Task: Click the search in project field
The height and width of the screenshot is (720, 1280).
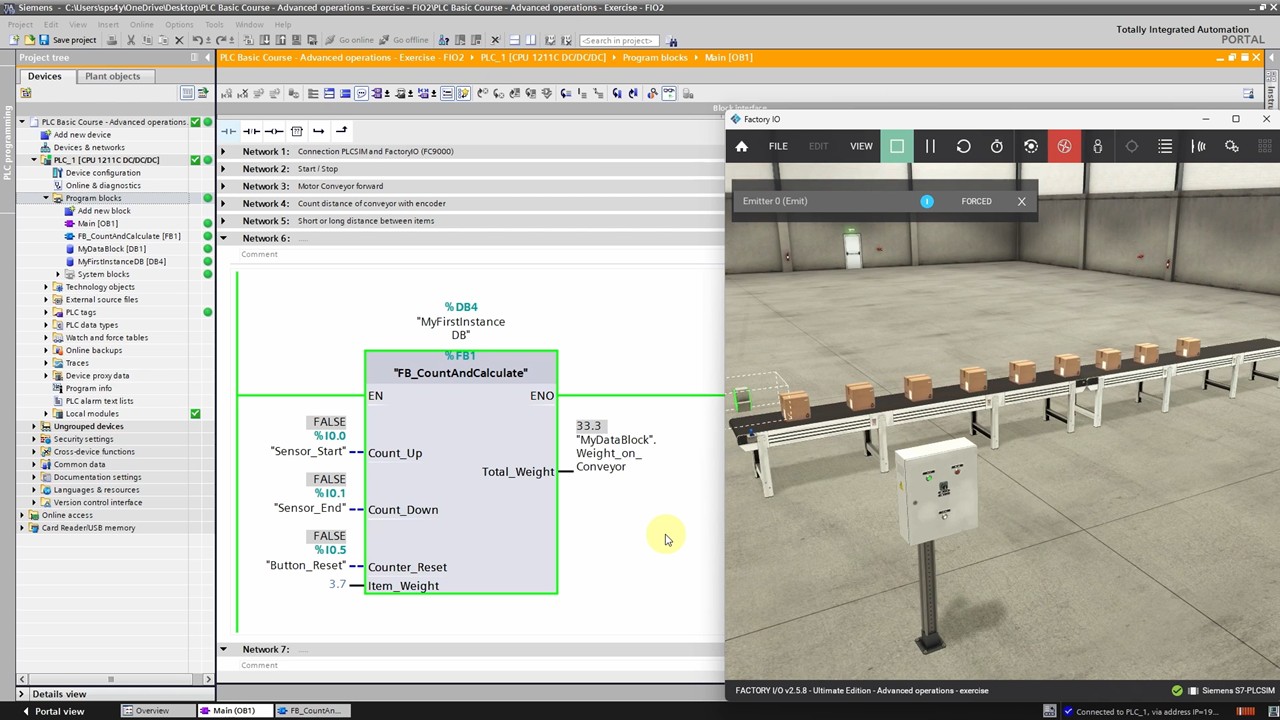Action: click(x=619, y=40)
